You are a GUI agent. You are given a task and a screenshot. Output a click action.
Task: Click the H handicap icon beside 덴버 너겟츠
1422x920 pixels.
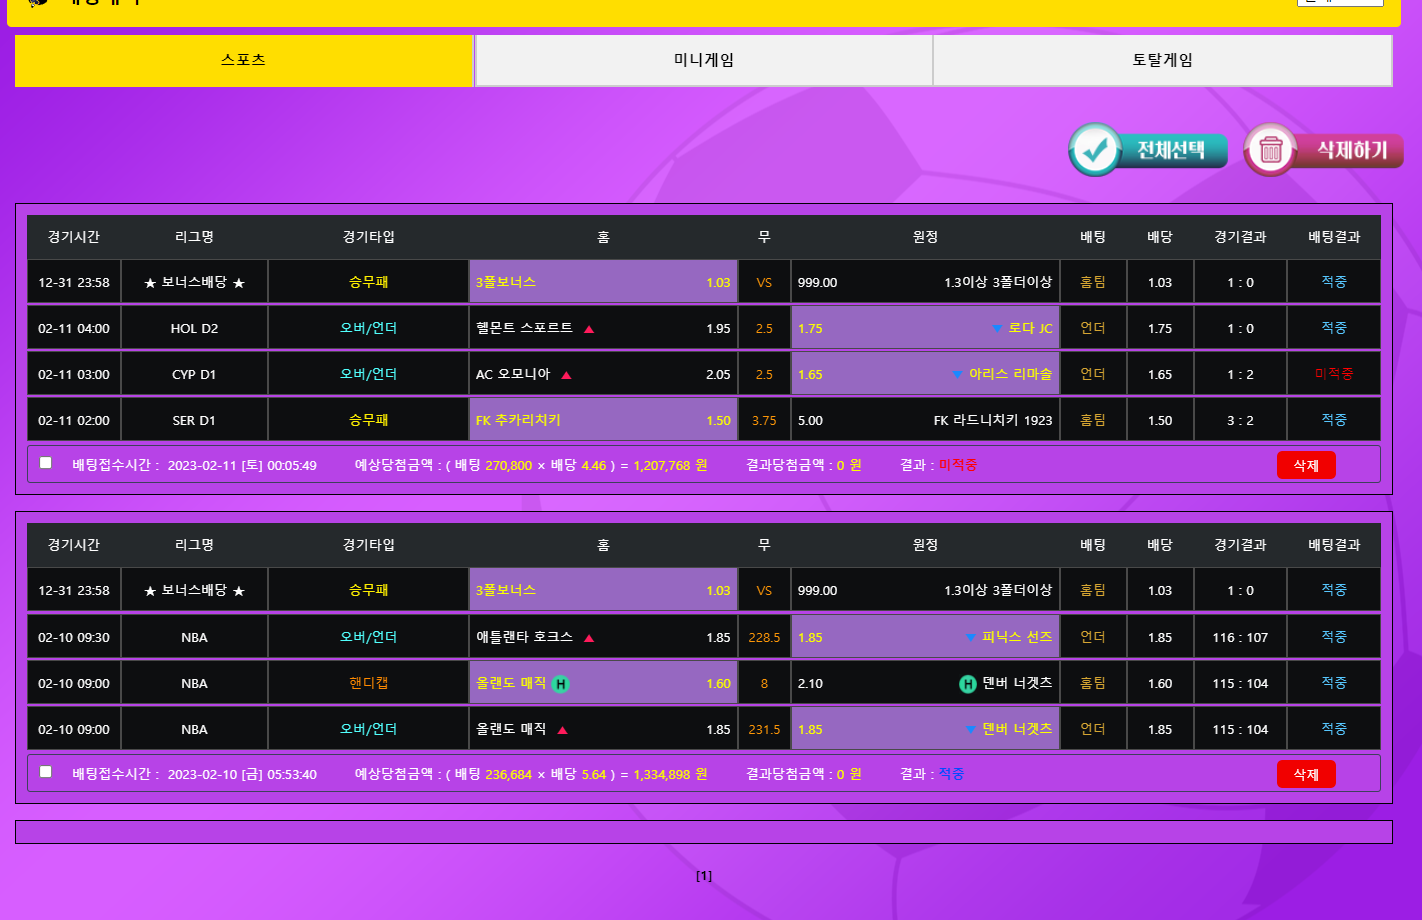click(x=967, y=684)
